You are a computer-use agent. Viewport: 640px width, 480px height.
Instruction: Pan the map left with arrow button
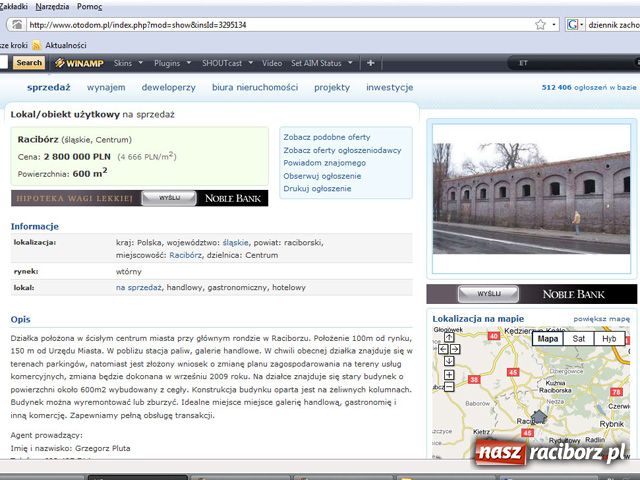coord(441,349)
